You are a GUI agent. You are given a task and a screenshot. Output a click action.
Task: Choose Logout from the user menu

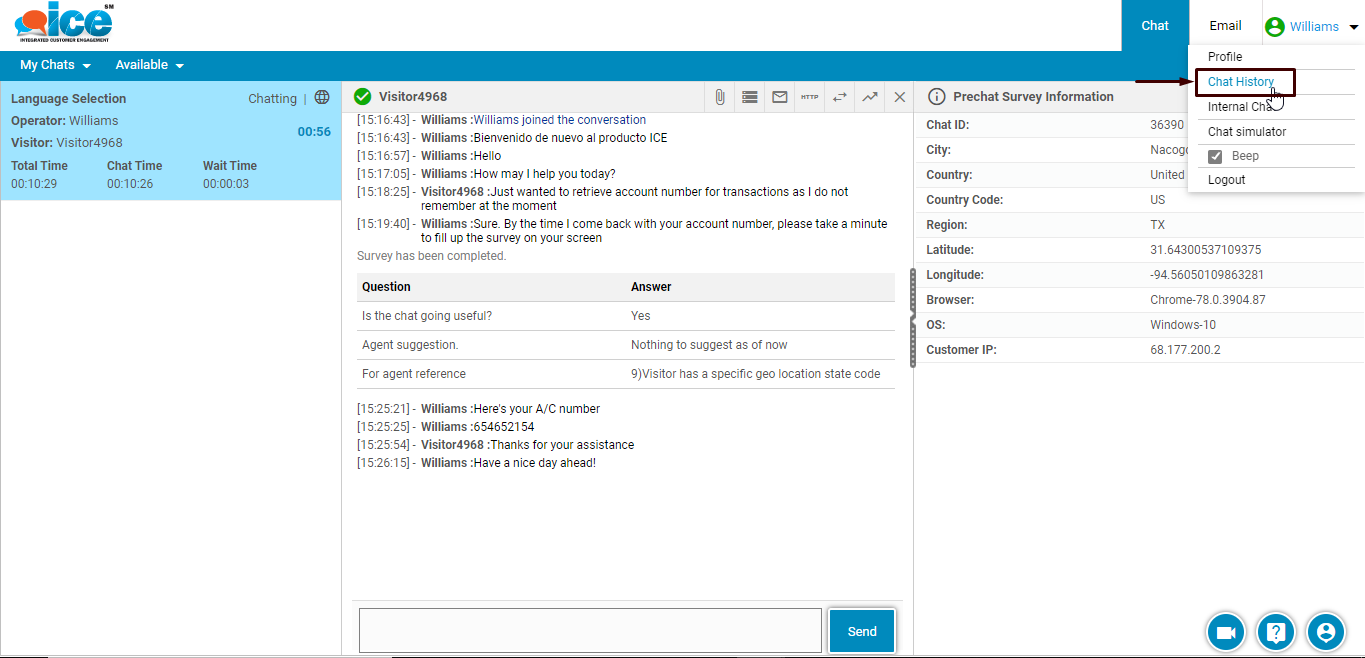(1227, 180)
